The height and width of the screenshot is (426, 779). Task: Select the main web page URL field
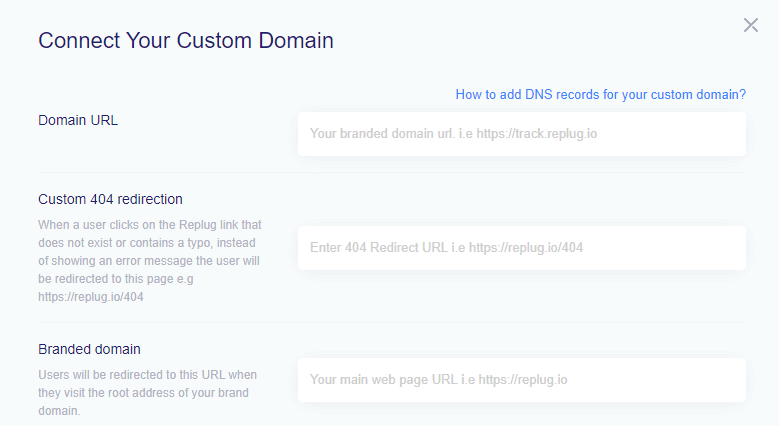522,380
